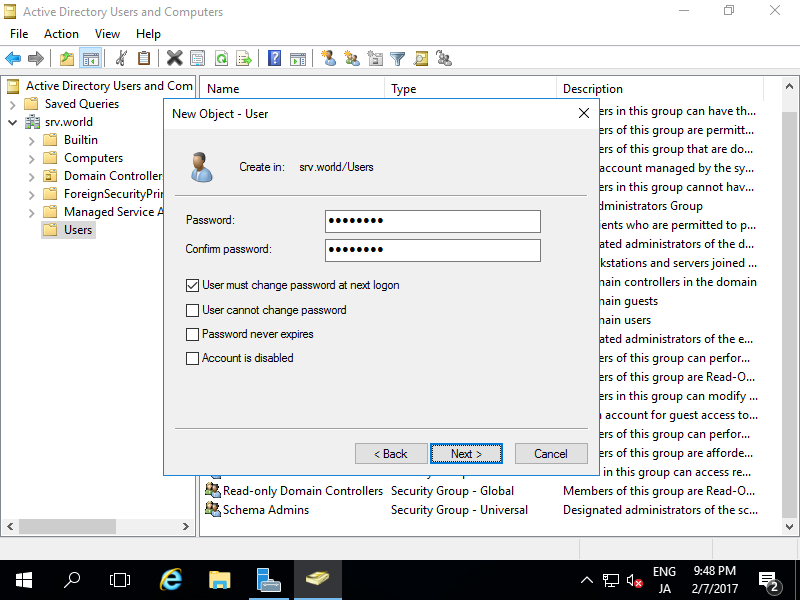Open Task View on the taskbar
800x600 pixels.
tap(120, 580)
